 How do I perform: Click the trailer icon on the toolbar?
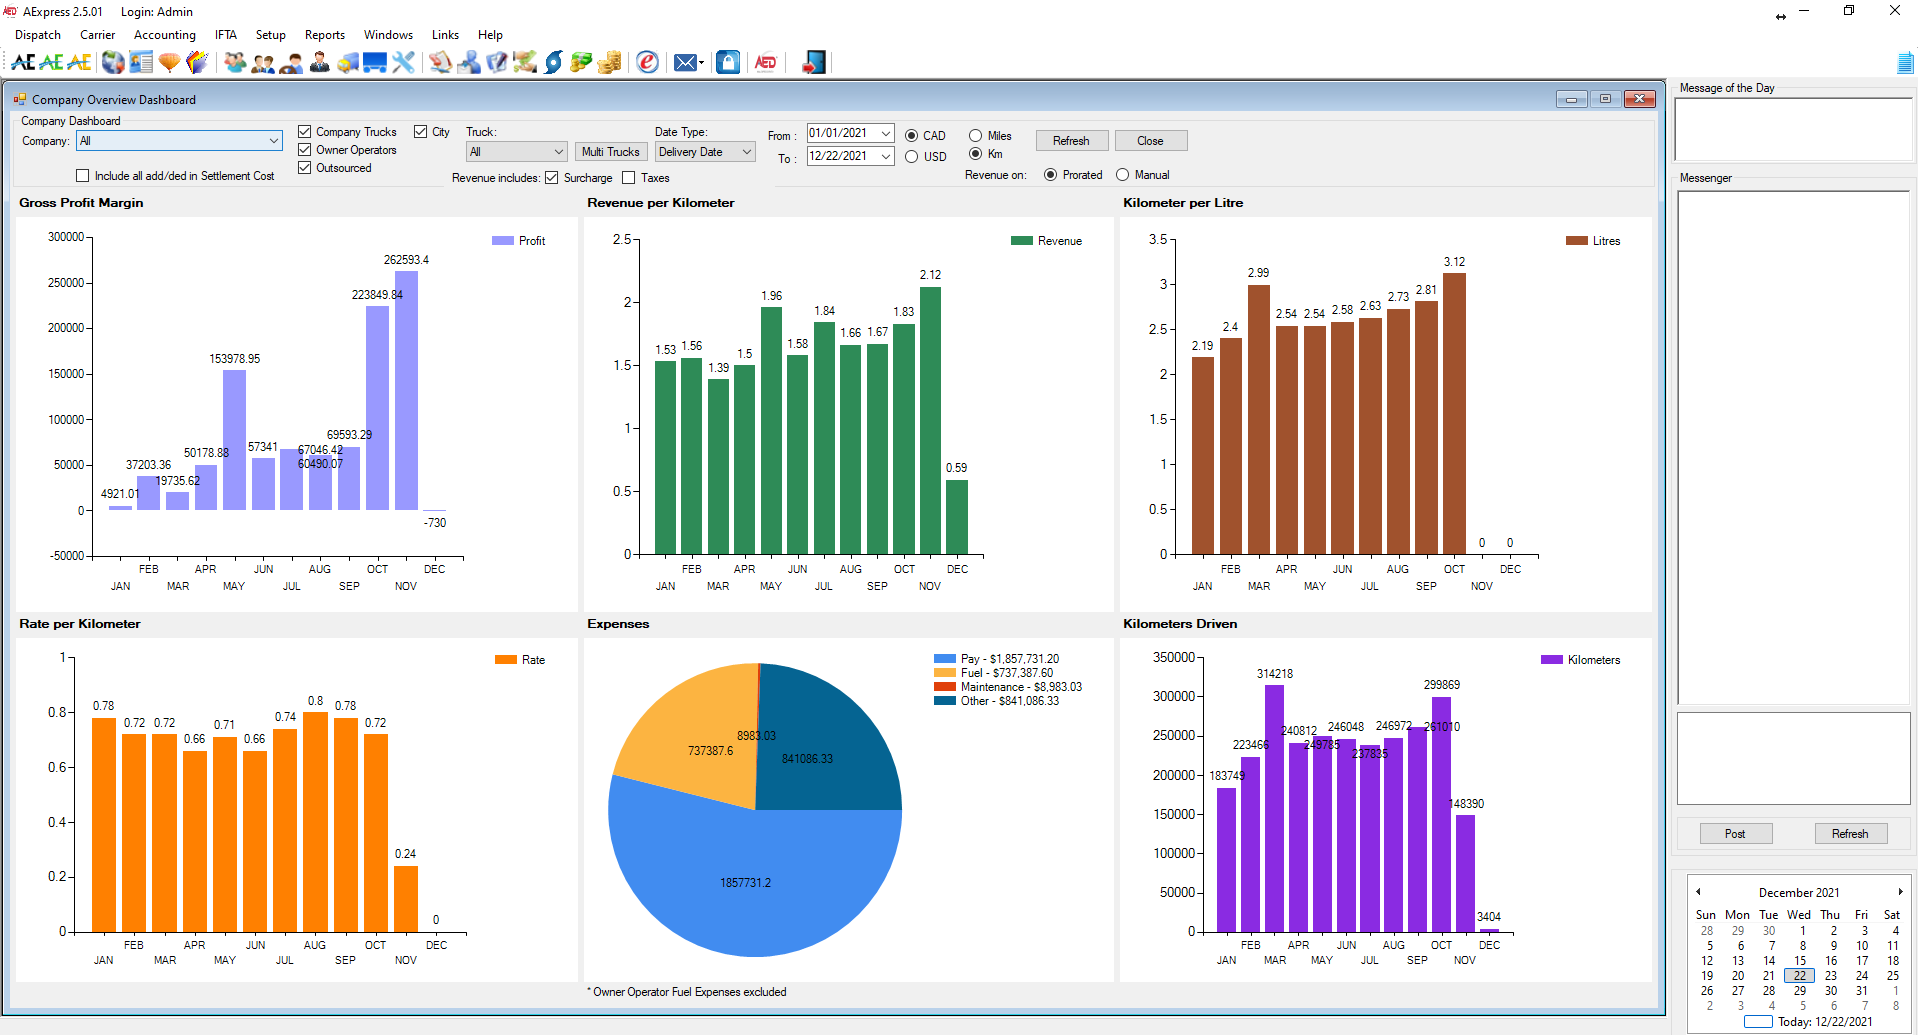374,62
